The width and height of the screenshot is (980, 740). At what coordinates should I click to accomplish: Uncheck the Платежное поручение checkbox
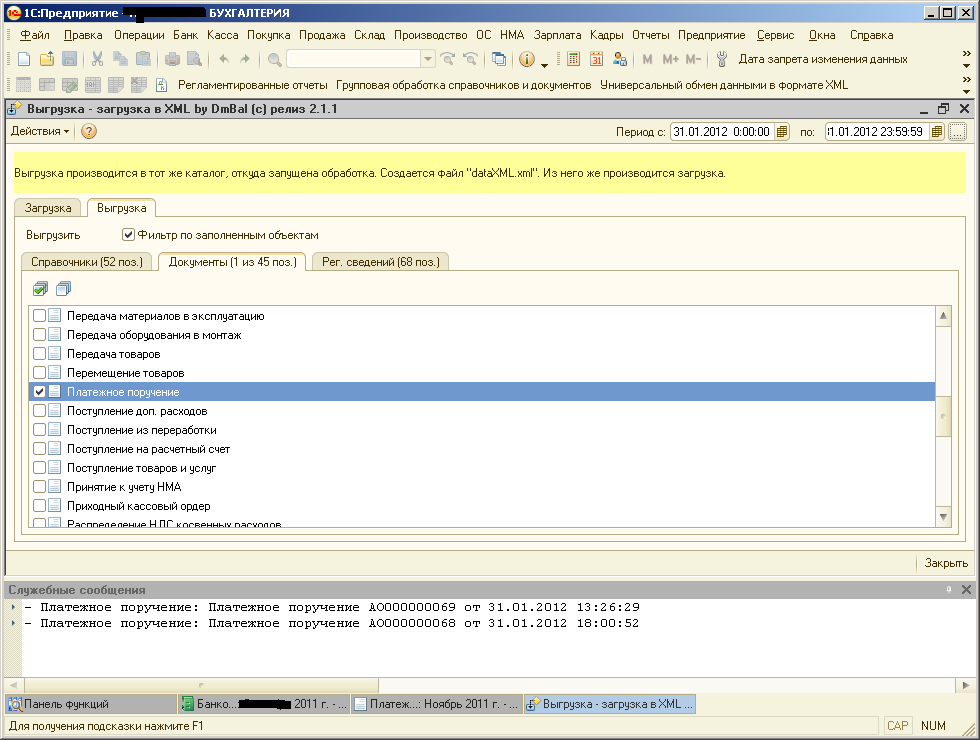39,391
